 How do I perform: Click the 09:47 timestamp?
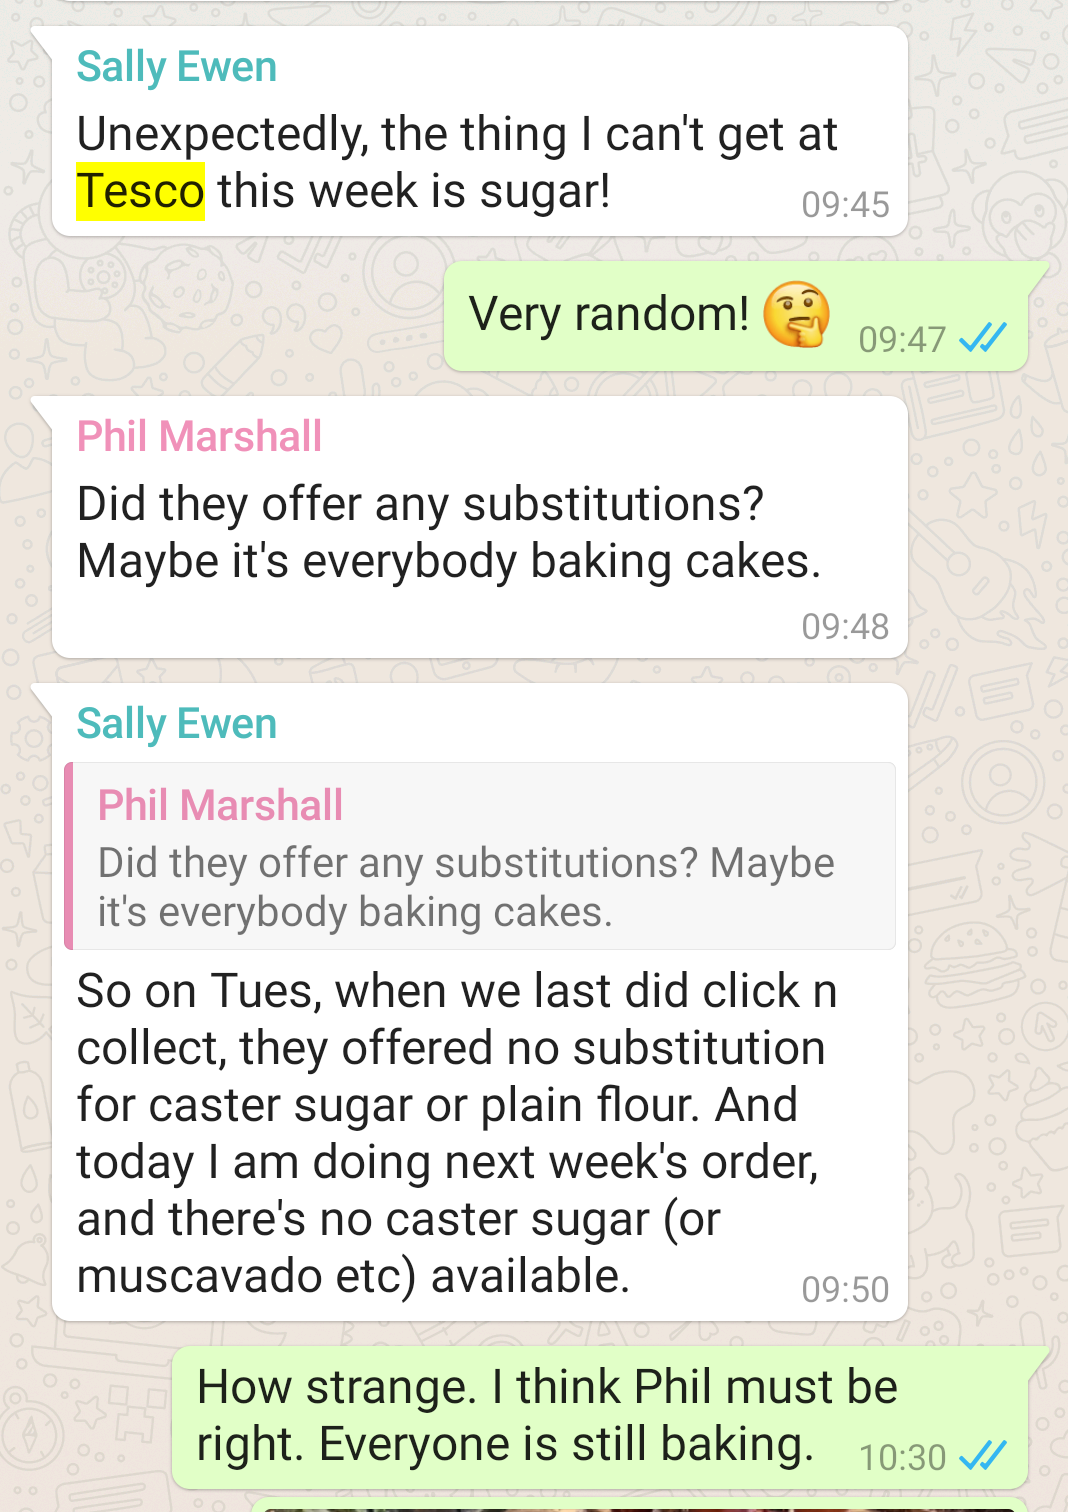(902, 339)
